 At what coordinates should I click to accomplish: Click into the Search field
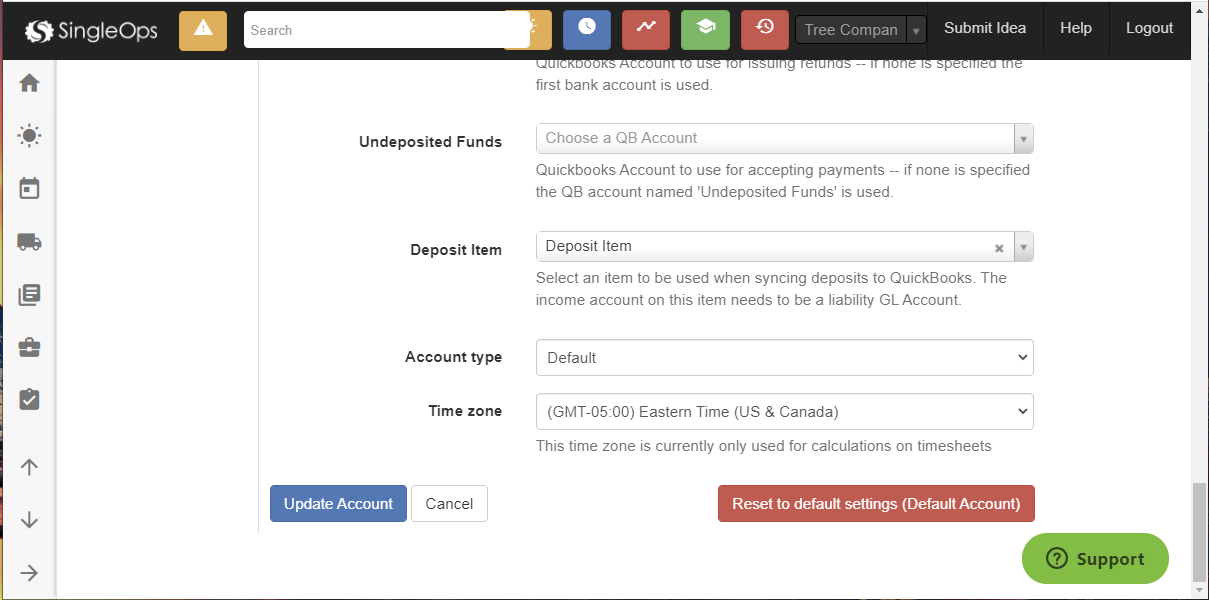386,30
